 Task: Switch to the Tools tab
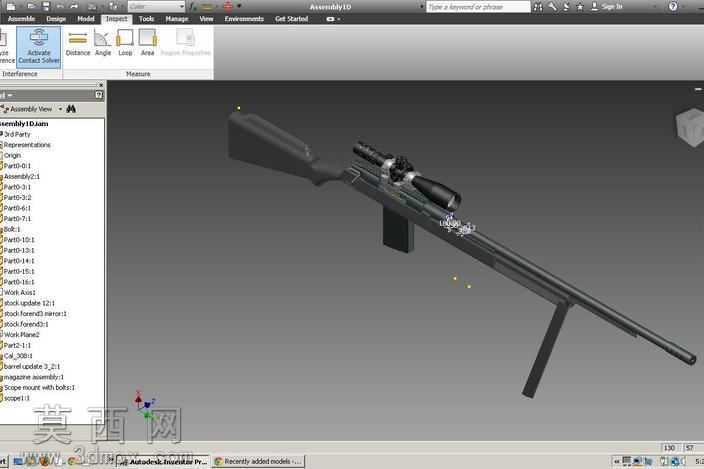coord(146,19)
